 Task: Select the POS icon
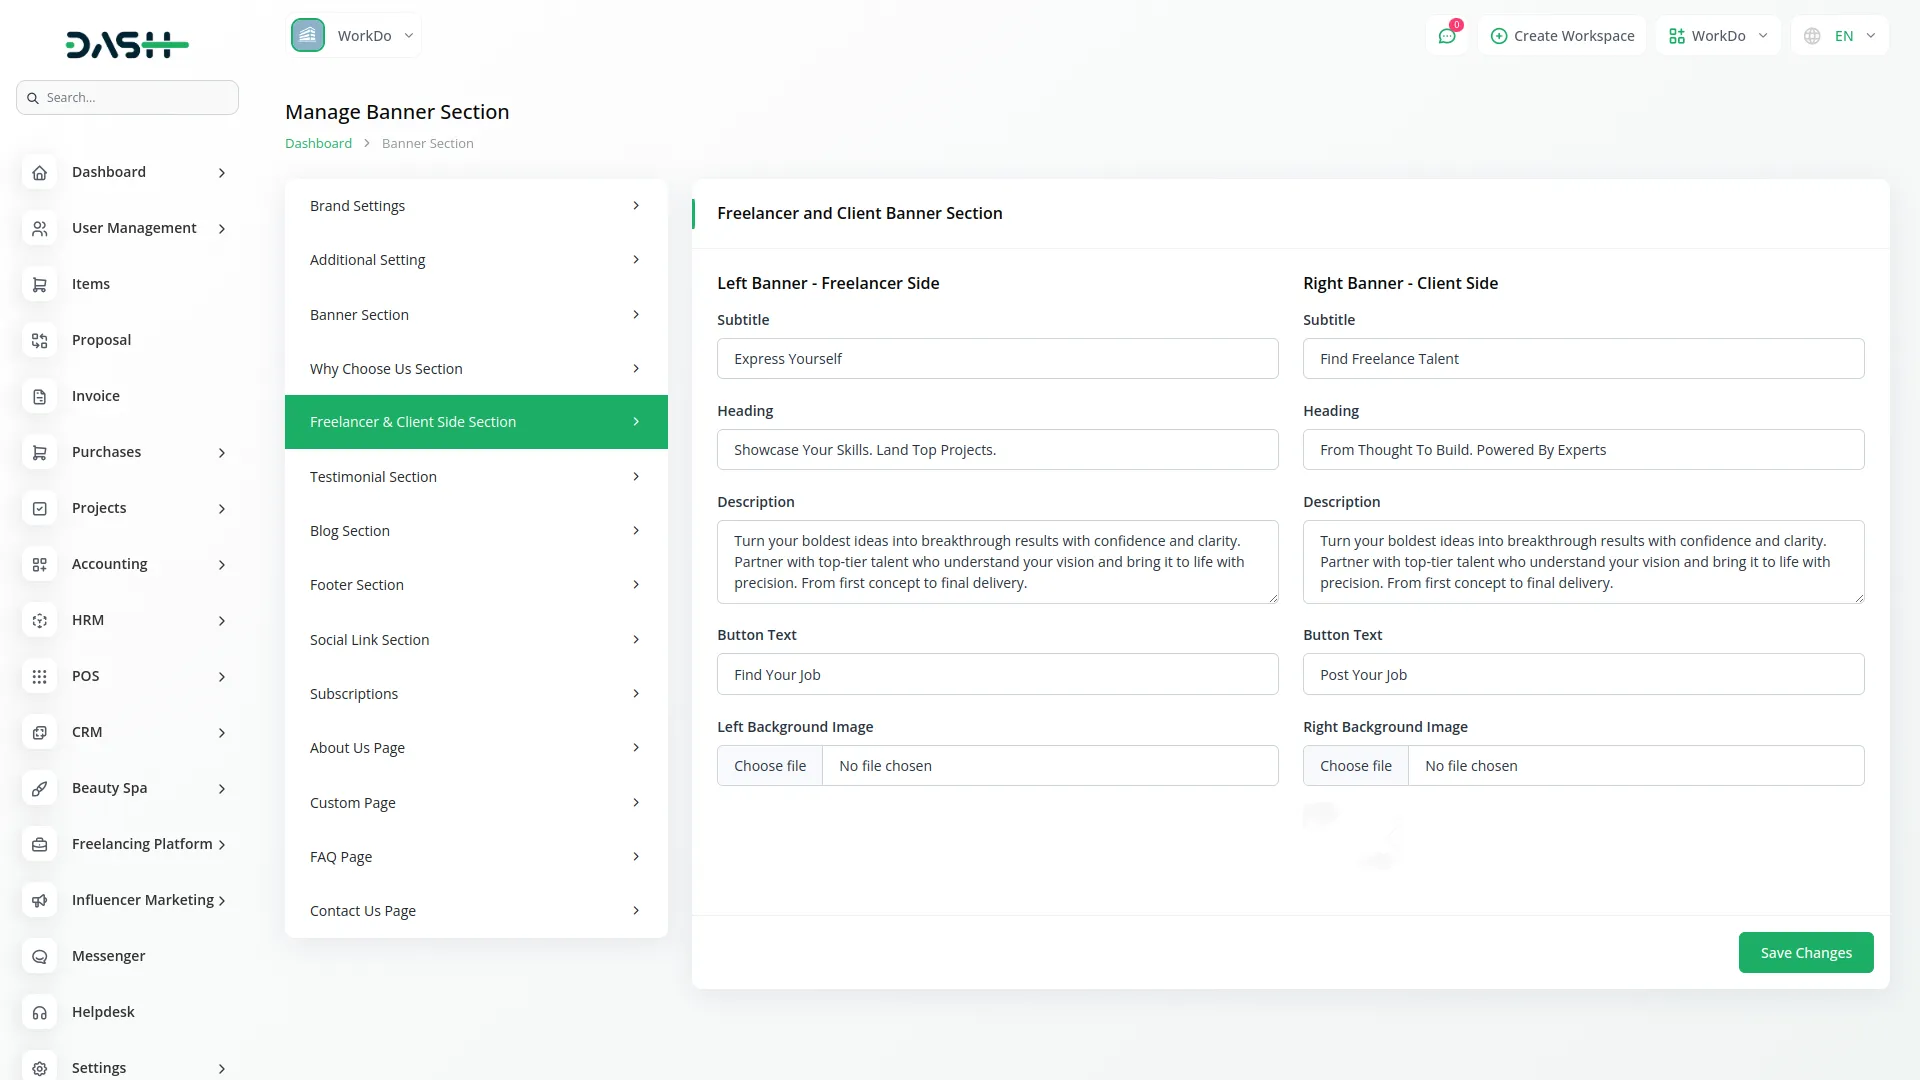click(x=39, y=676)
